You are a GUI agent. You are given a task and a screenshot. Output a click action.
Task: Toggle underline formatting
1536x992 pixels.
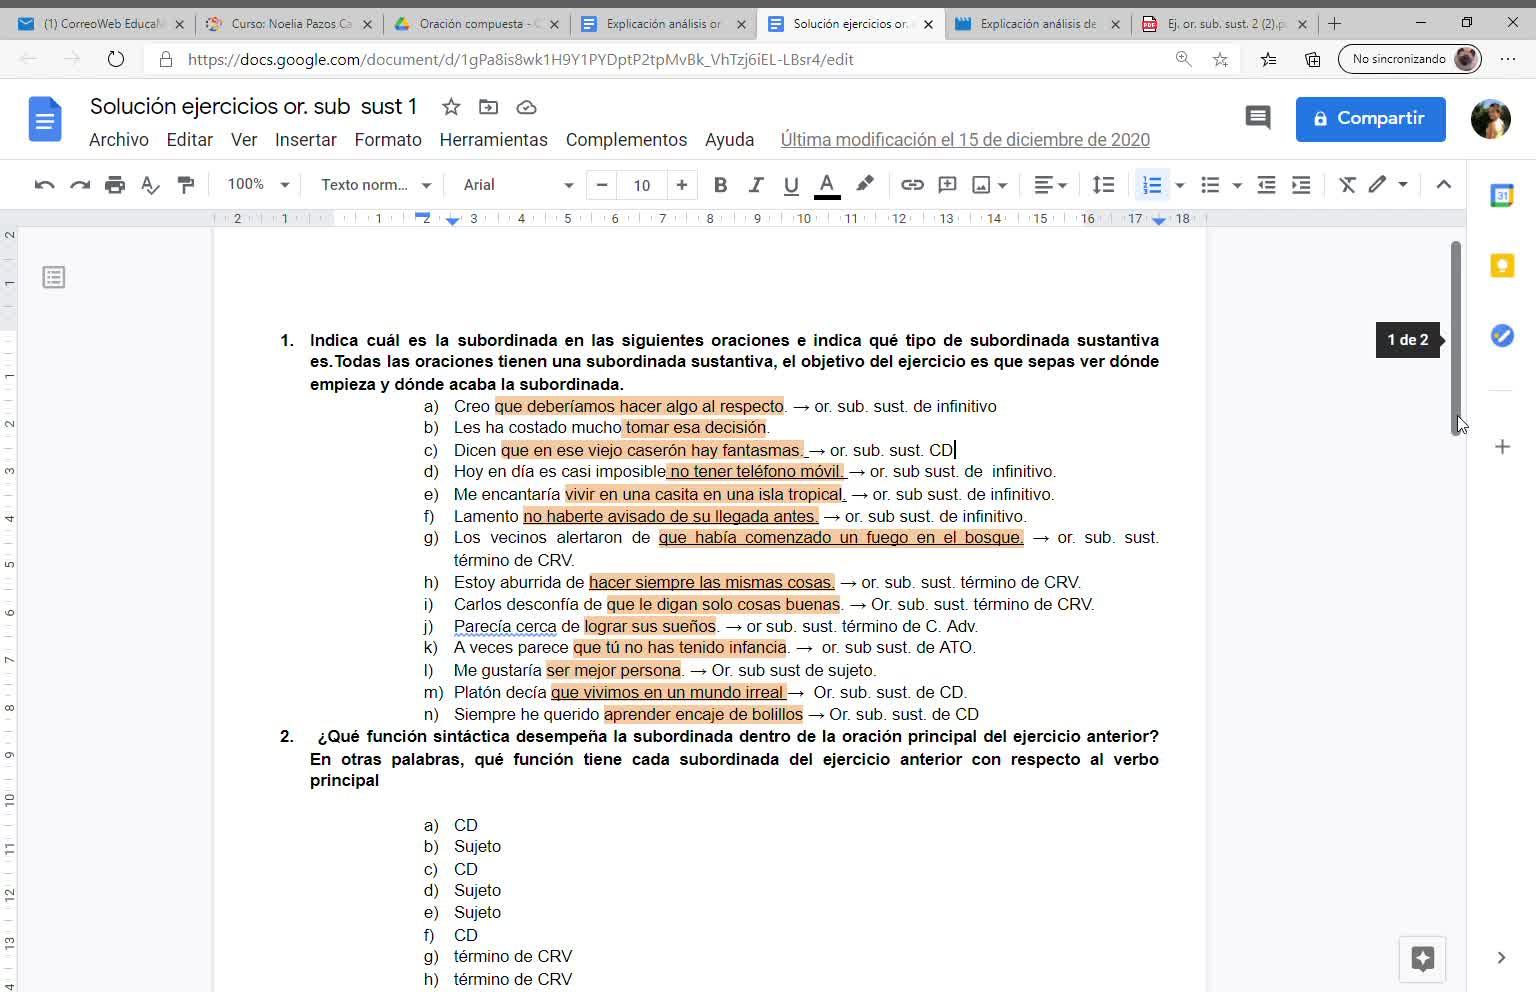pos(791,185)
